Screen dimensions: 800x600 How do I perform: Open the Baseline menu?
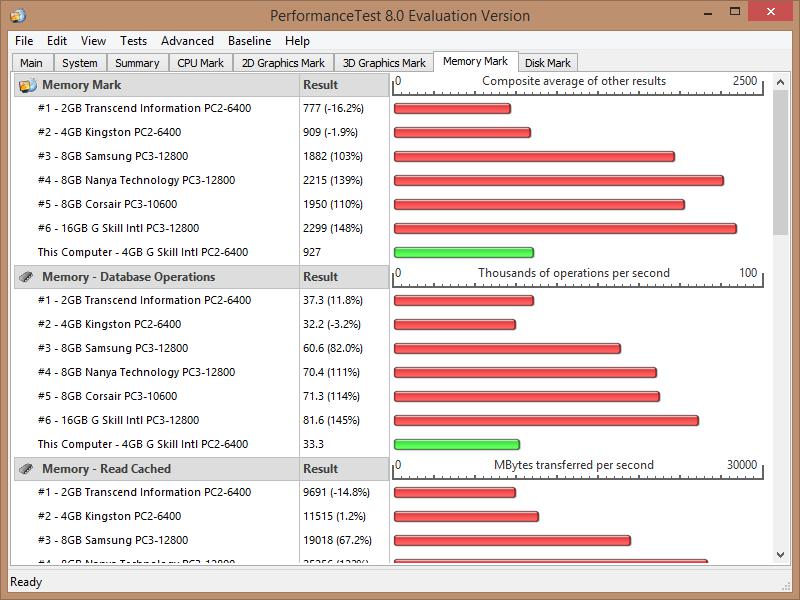coord(249,41)
